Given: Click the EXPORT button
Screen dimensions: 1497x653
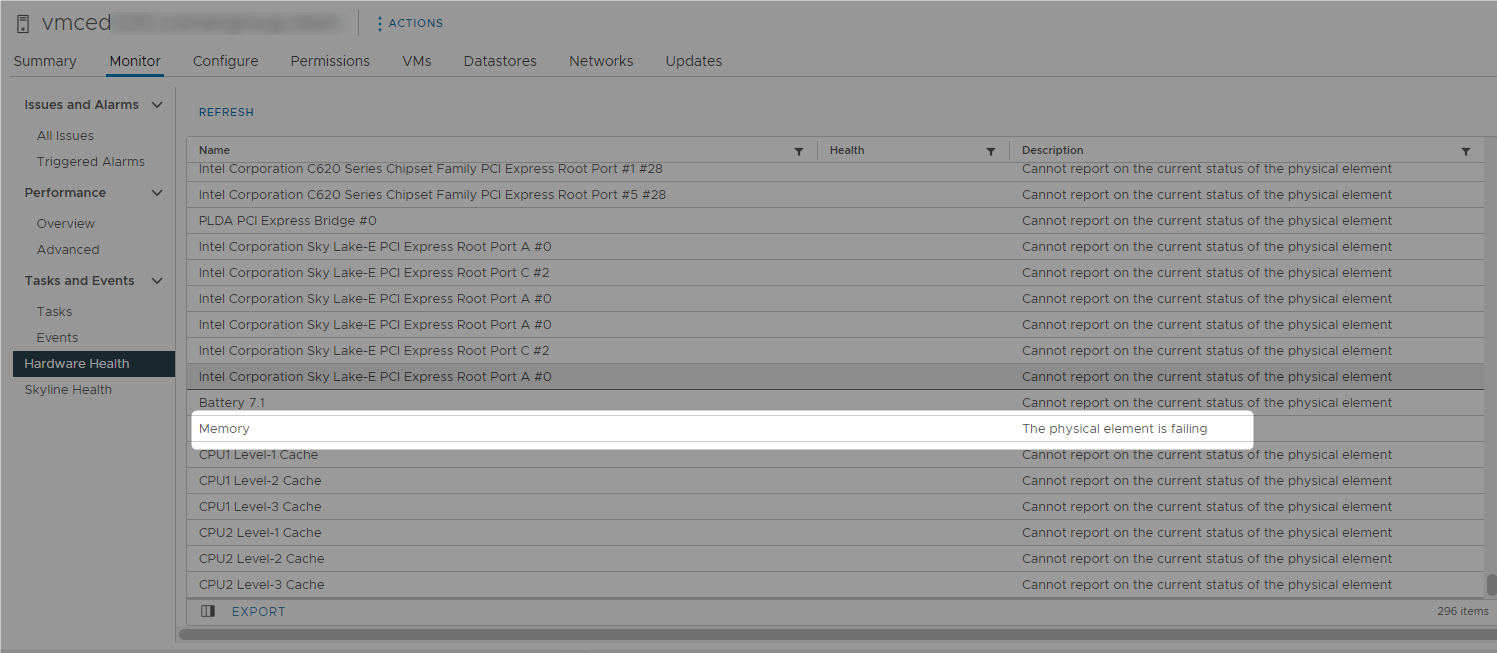Looking at the screenshot, I should (x=258, y=611).
